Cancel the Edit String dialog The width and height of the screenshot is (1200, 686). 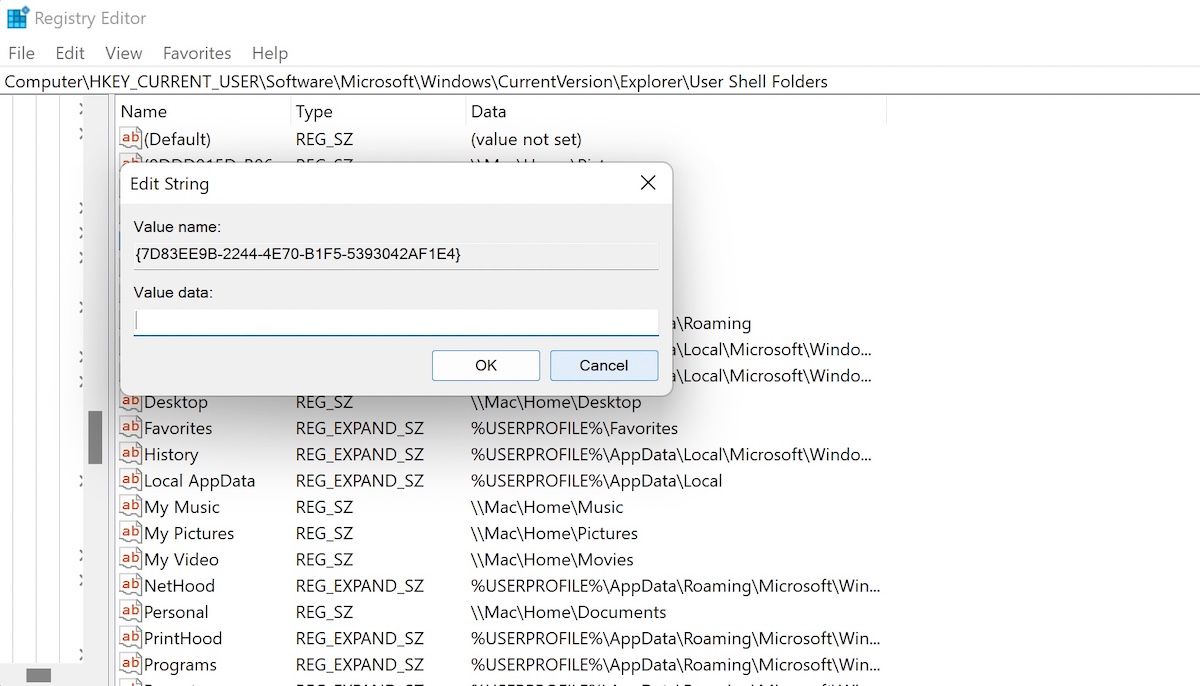(x=604, y=365)
